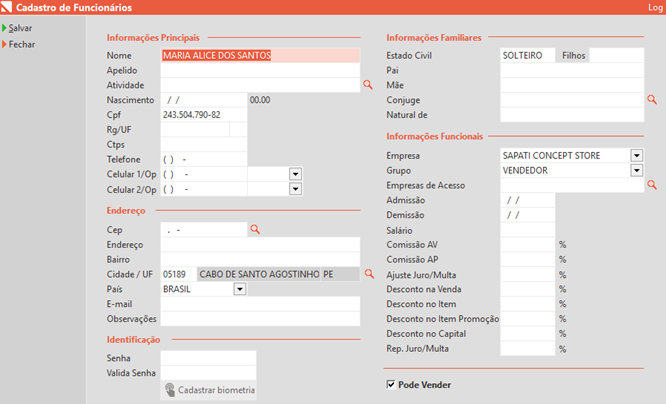Screen dimensions: 666x404
Task: Open the País dropdown showing BRASIL
Action: point(240,289)
